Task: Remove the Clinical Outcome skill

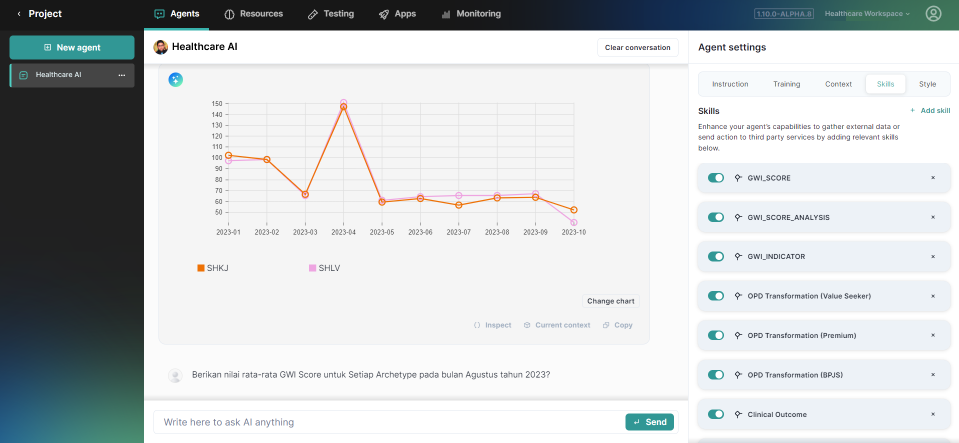Action: click(x=932, y=414)
